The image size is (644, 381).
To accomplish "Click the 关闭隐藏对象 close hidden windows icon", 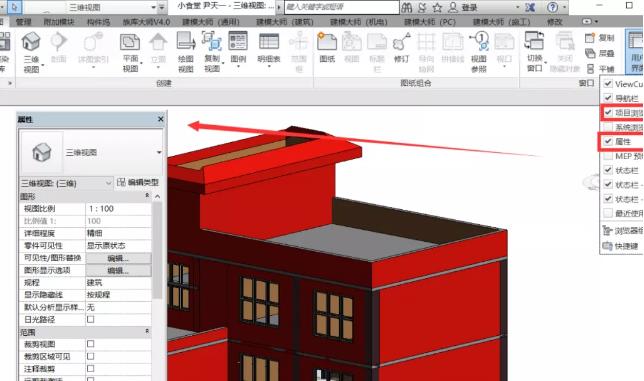I will 565,41.
